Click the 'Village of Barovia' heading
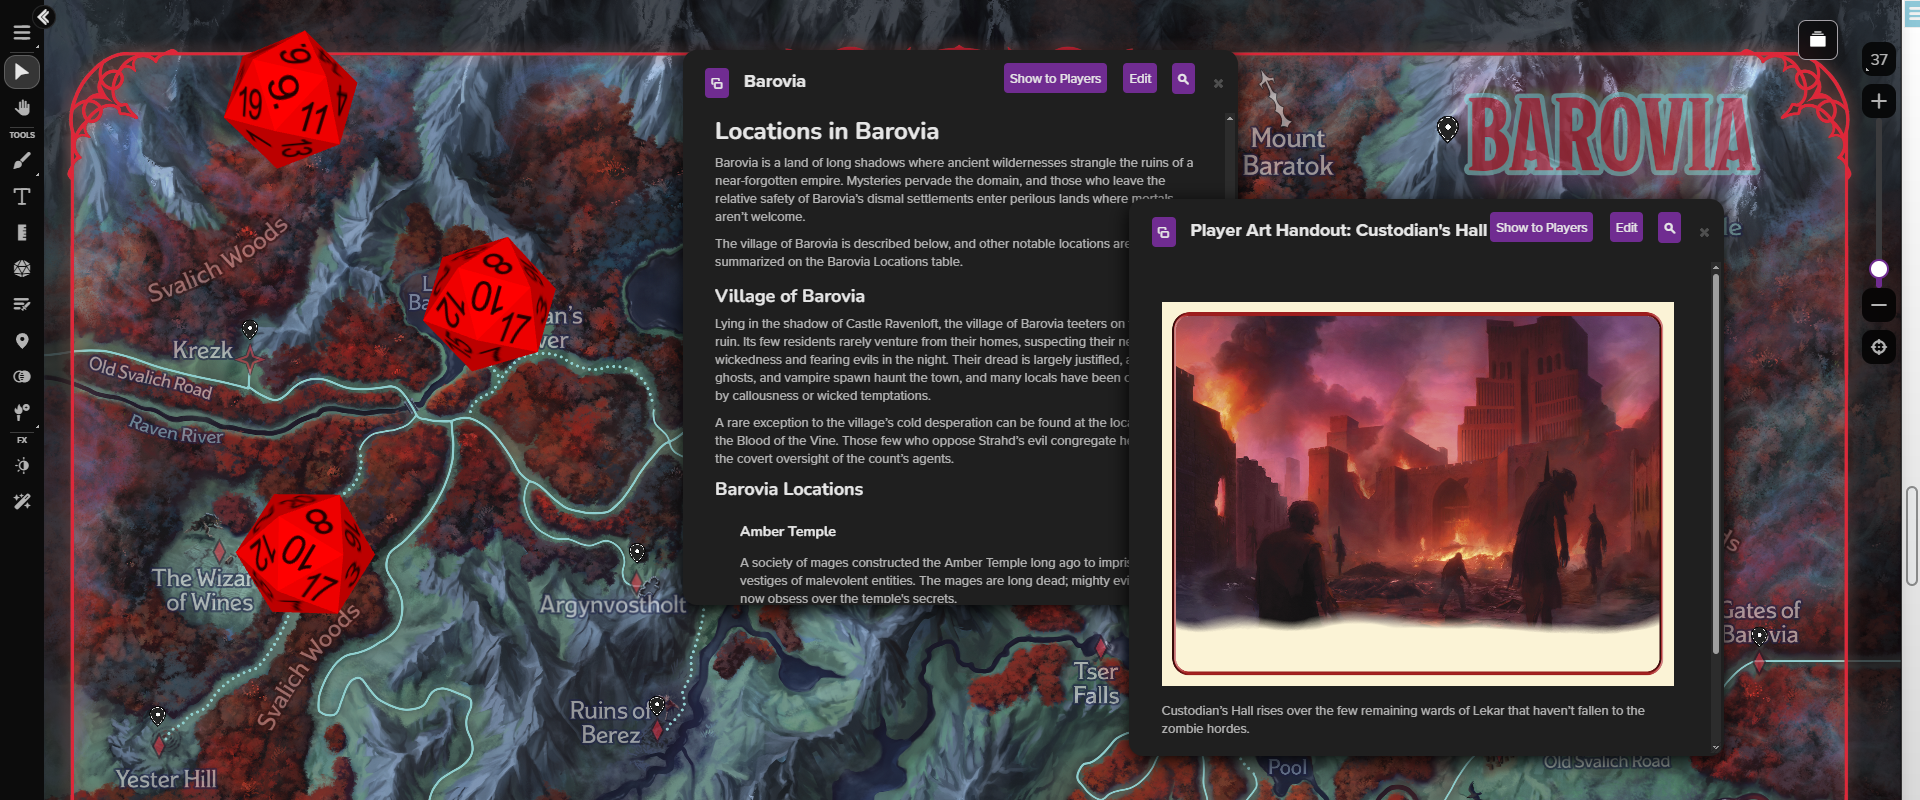This screenshot has width=1920, height=800. coord(790,296)
